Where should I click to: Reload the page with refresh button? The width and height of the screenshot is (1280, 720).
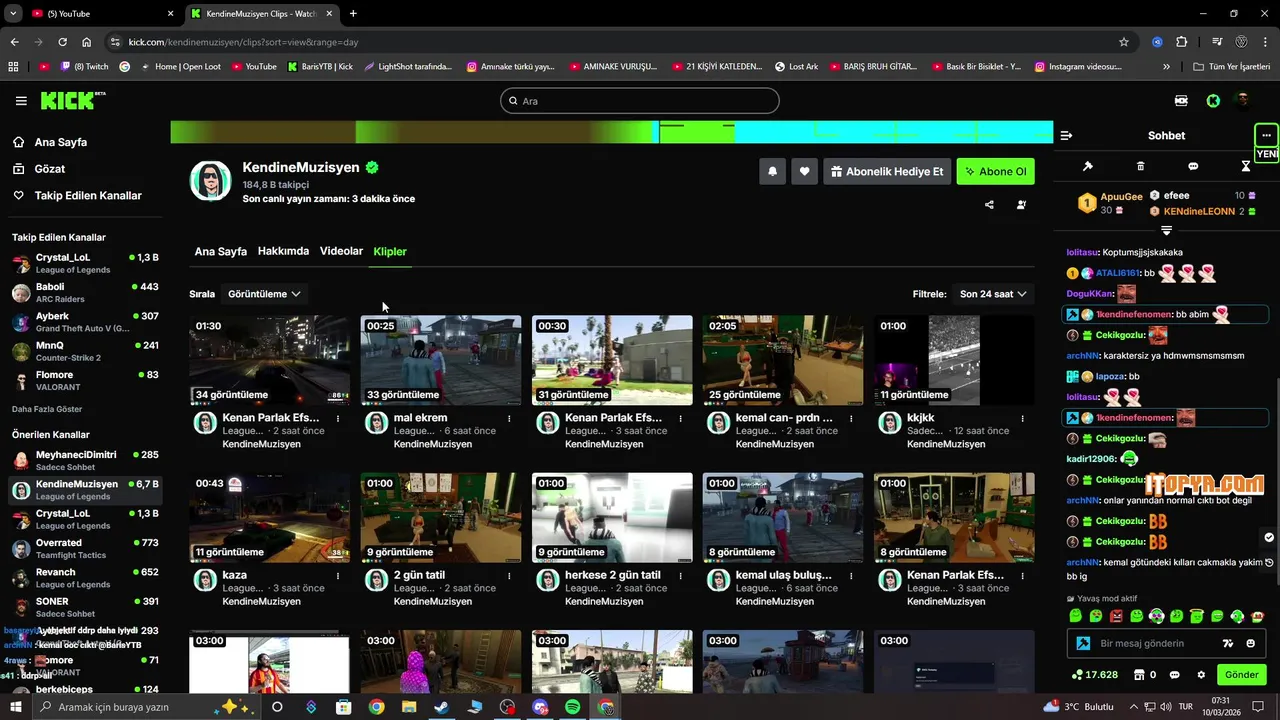pos(62,42)
